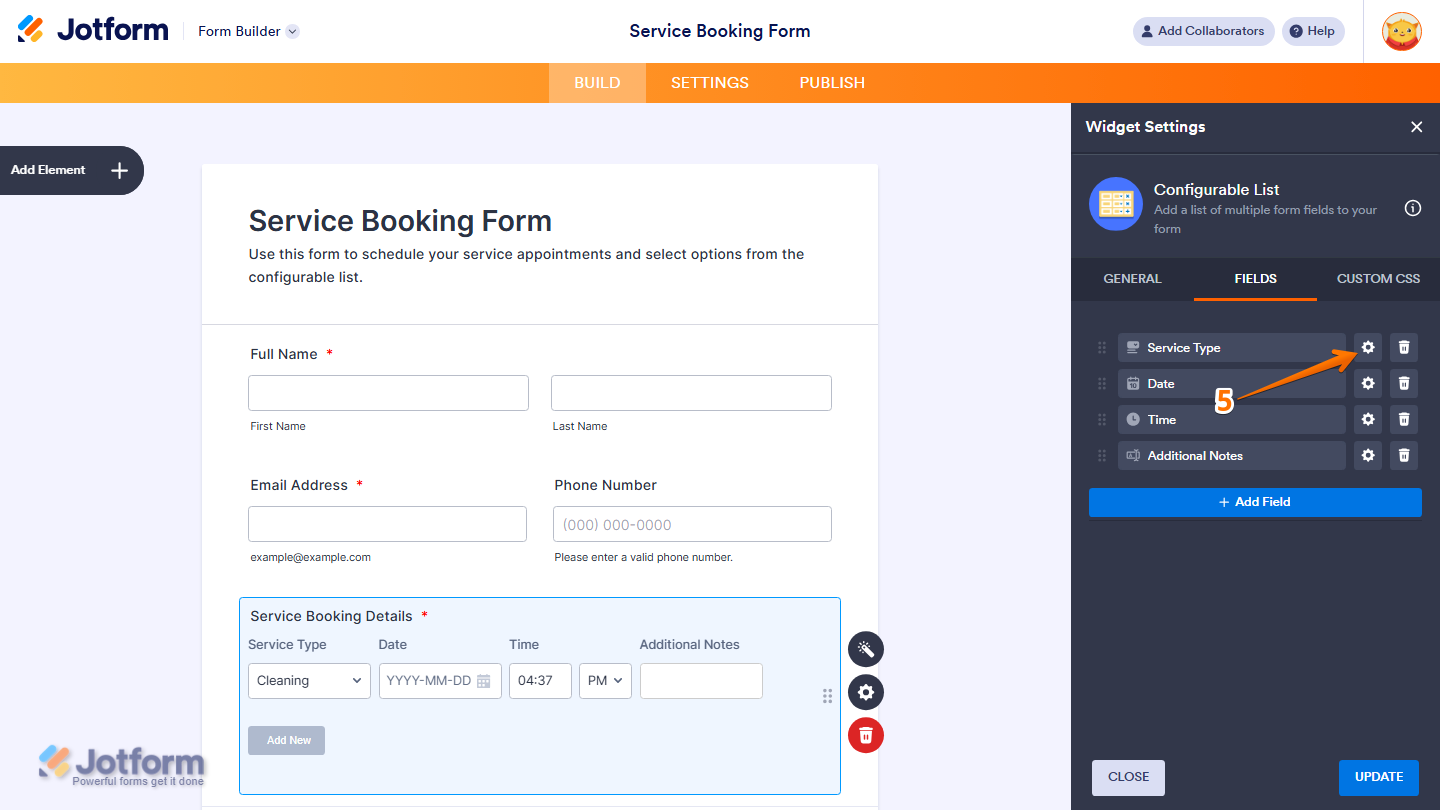
Task: Open the PM time period dropdown
Action: [x=604, y=680]
